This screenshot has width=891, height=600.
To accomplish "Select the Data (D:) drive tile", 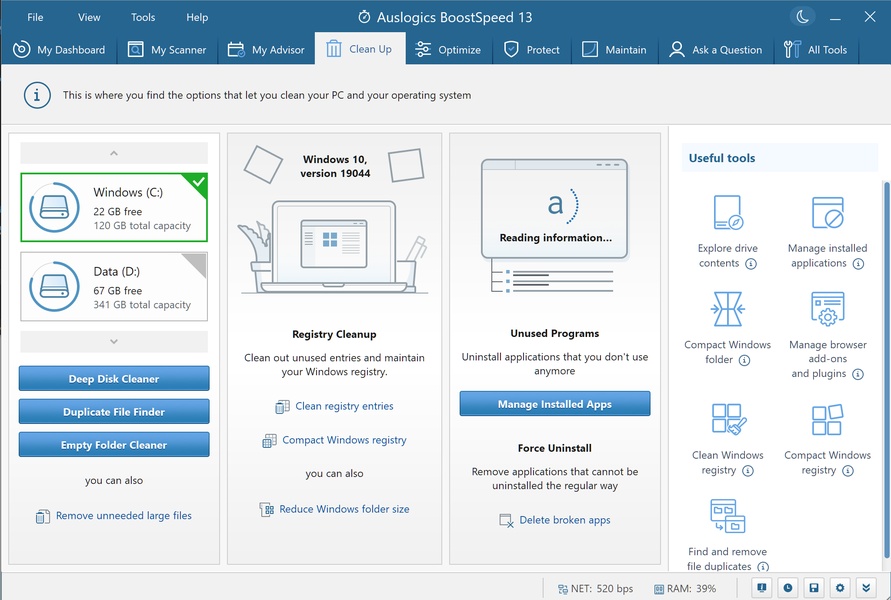I will [114, 287].
